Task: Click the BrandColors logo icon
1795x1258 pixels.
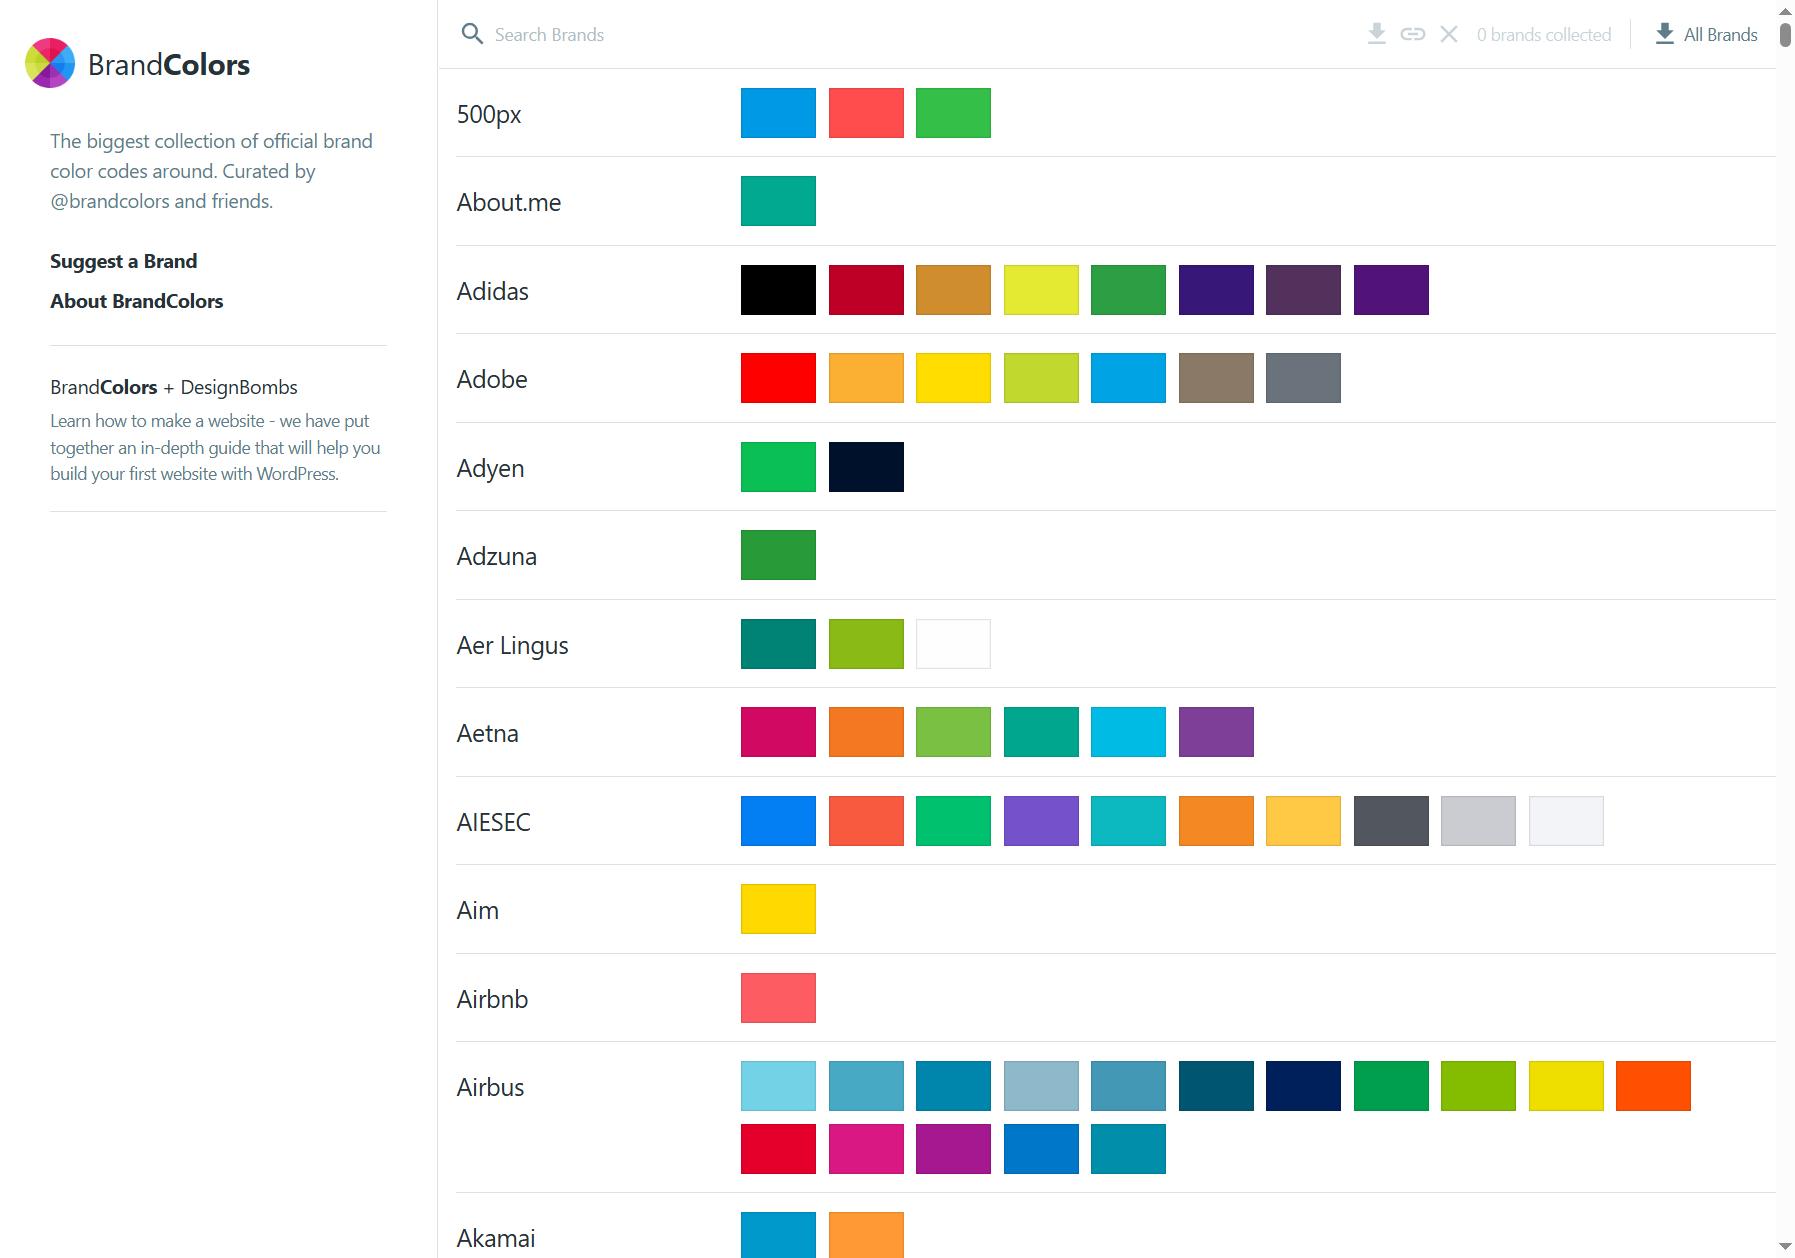Action: [50, 63]
